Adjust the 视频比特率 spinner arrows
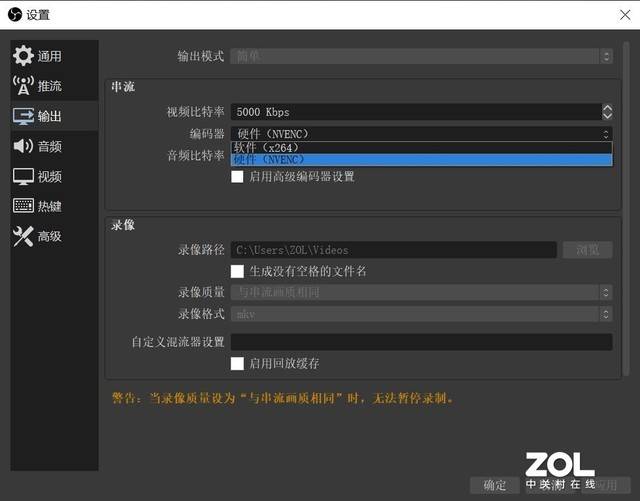The image size is (640, 501). (607, 112)
